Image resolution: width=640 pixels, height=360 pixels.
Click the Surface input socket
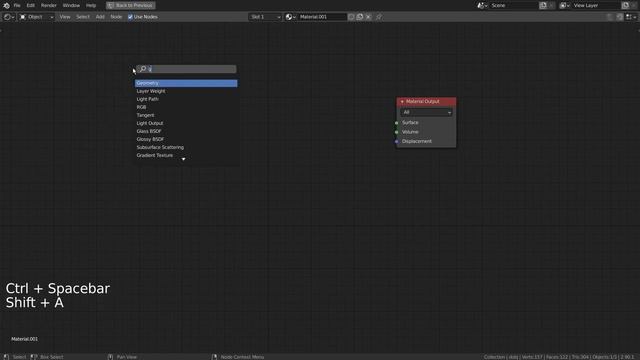point(396,123)
